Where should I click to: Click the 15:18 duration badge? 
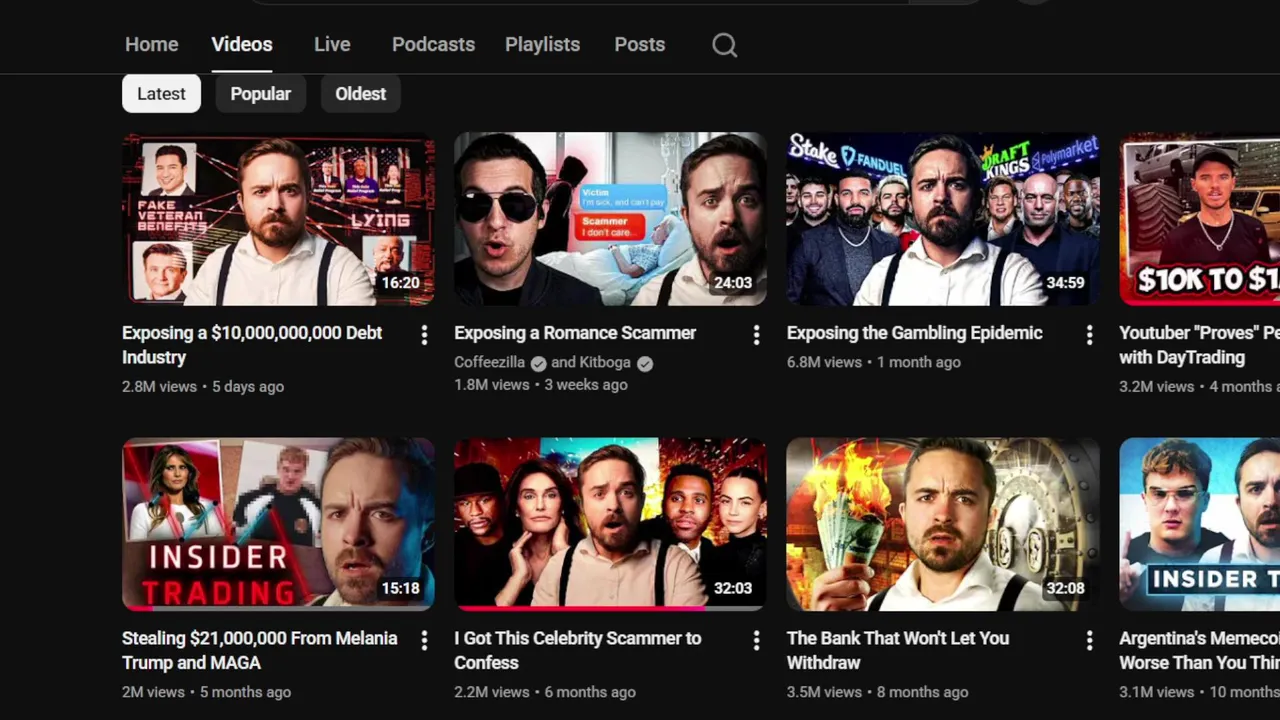click(400, 588)
